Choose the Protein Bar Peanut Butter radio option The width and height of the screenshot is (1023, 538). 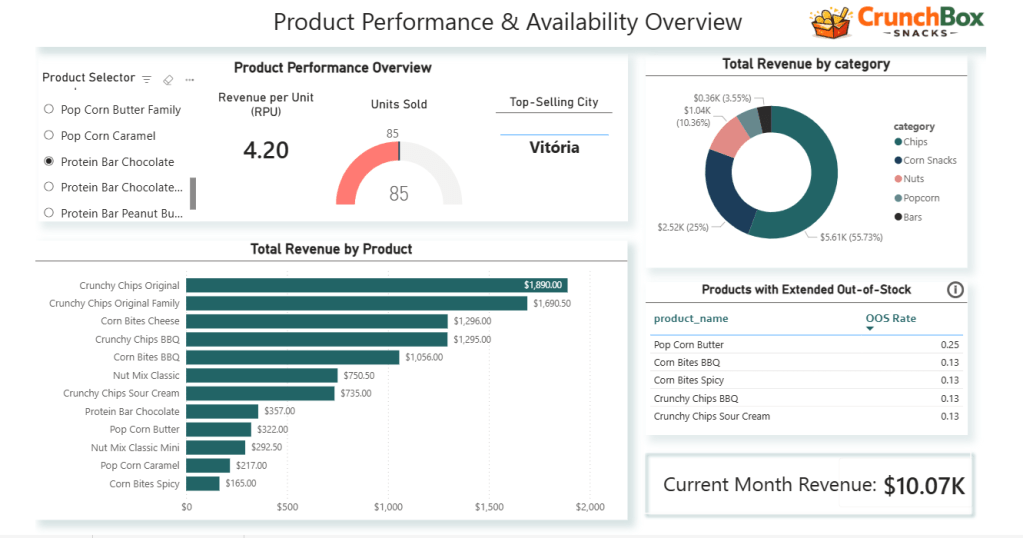(49, 212)
